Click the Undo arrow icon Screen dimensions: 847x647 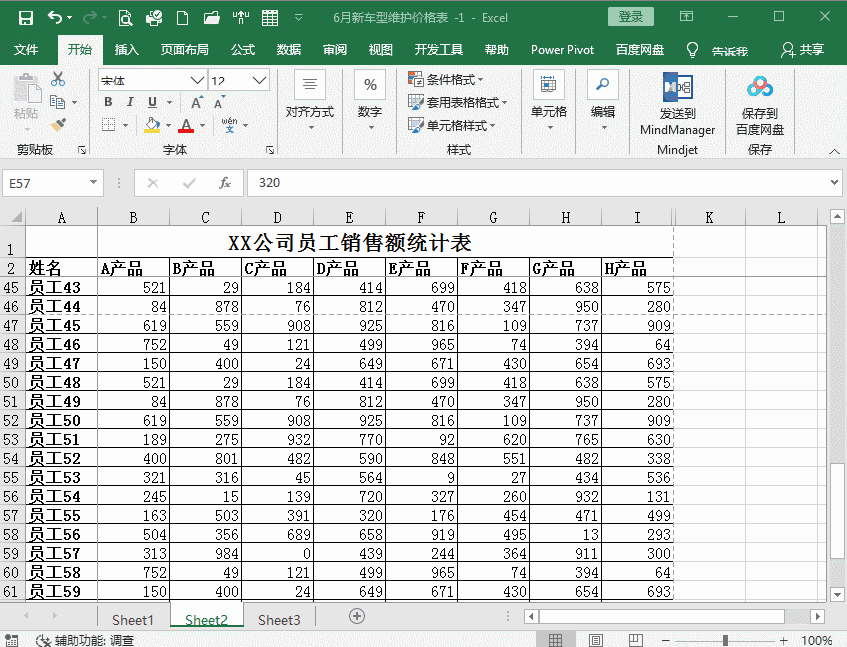(x=56, y=18)
